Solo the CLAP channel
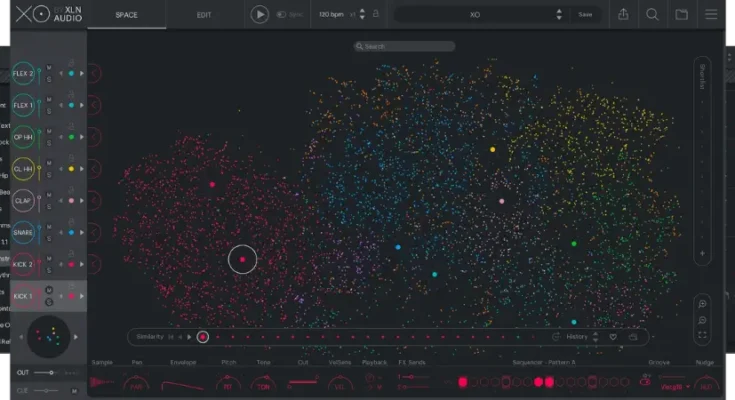The image size is (735, 400). [48, 207]
